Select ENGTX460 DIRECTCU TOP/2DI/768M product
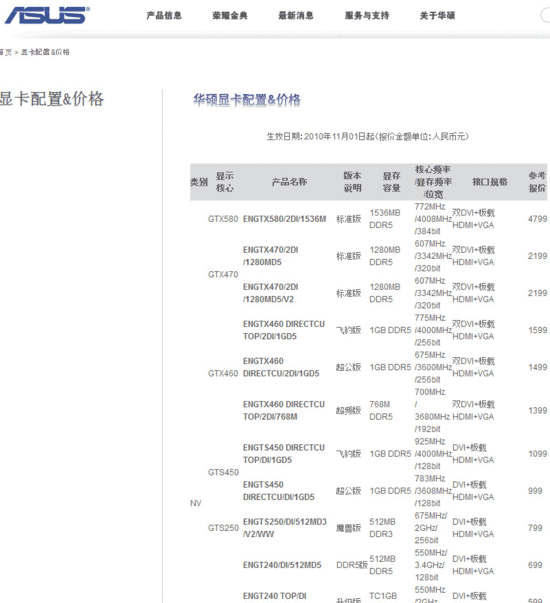This screenshot has height=603, width=550. pos(284,410)
